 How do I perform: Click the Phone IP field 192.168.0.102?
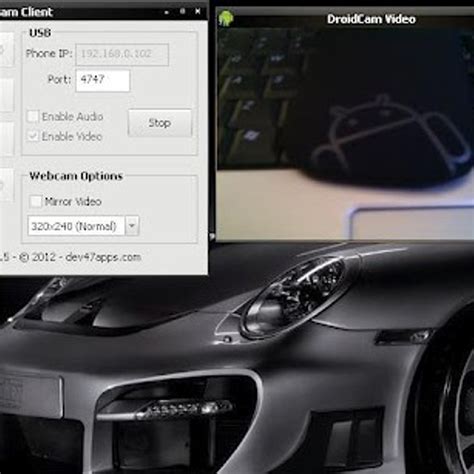point(122,54)
